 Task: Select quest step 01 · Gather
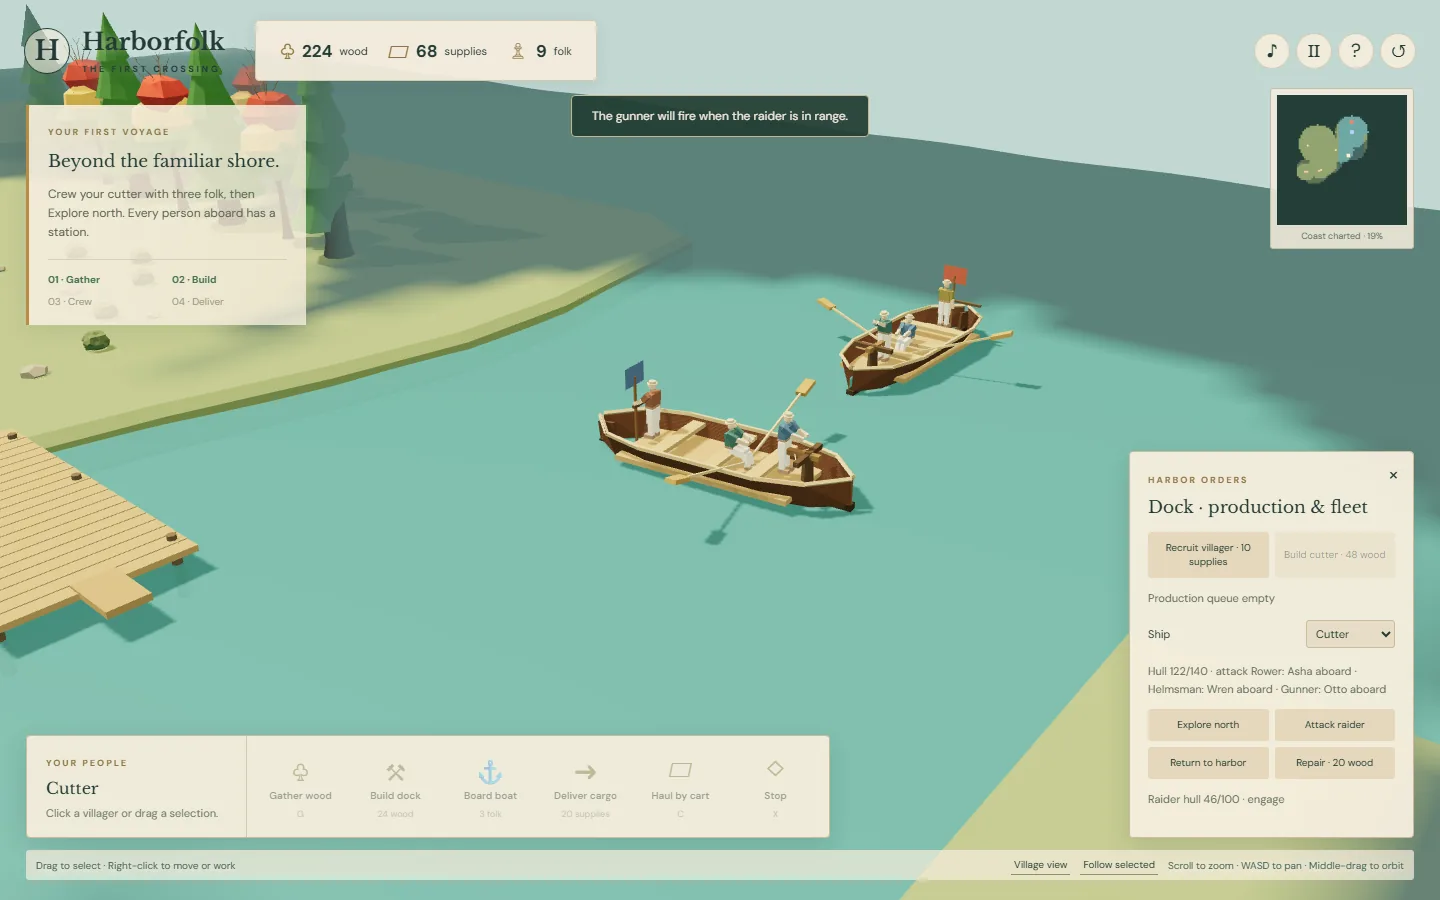[x=74, y=280]
